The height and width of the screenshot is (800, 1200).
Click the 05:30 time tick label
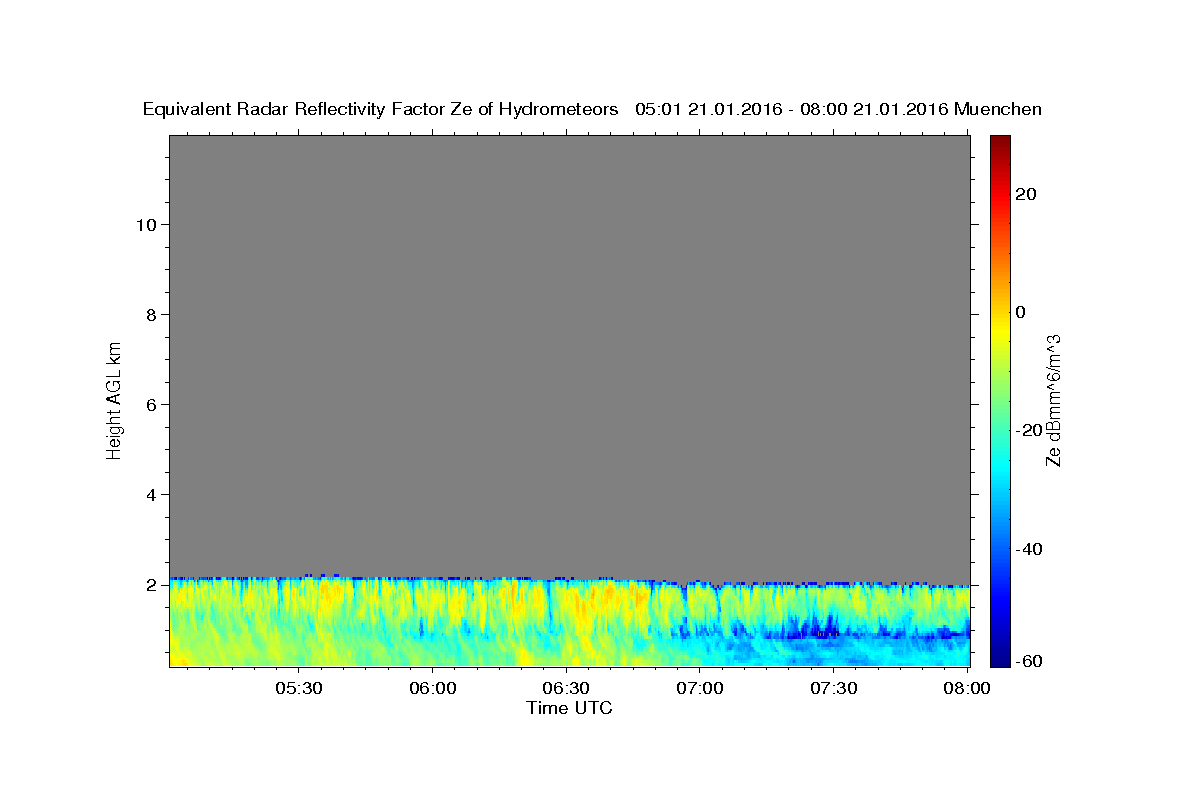pos(299,688)
